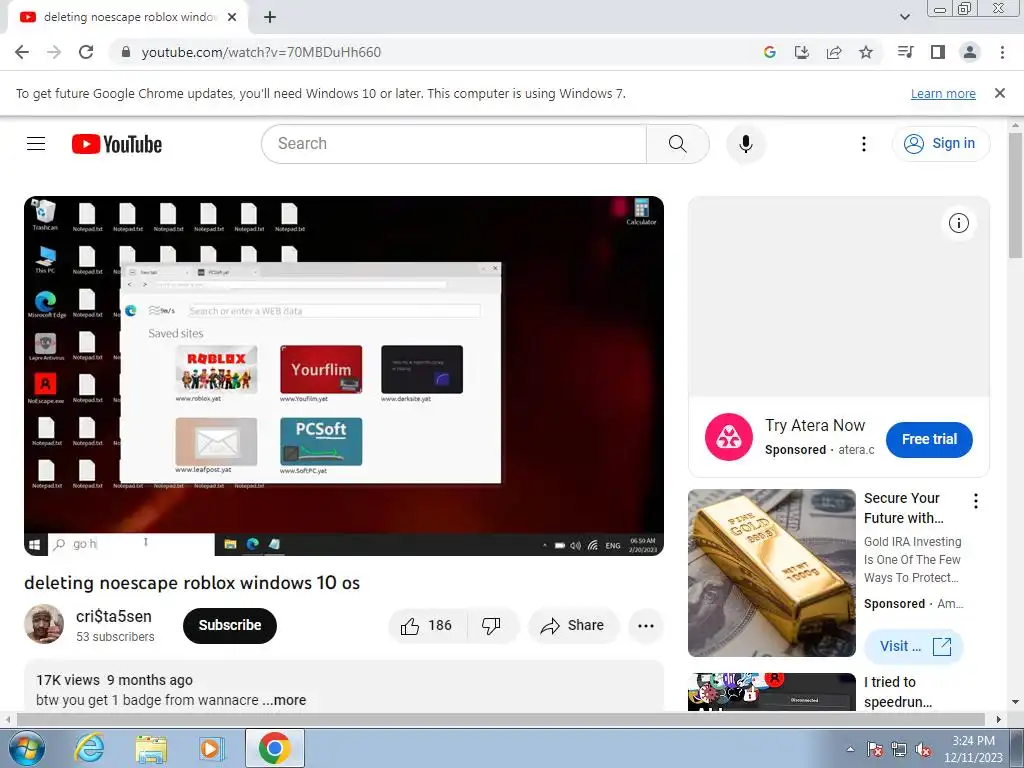Click the Chrome taskbar button

[x=275, y=748]
